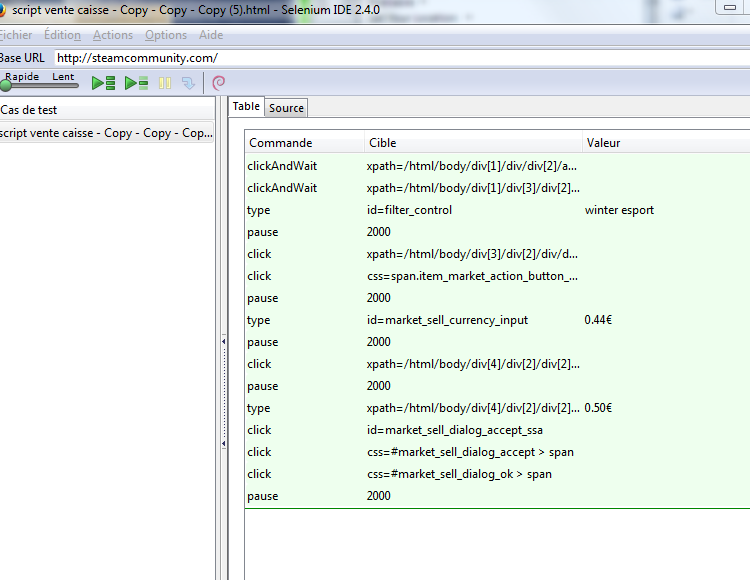Select the script vente caisse test case
This screenshot has height=580, width=750.
105,133
